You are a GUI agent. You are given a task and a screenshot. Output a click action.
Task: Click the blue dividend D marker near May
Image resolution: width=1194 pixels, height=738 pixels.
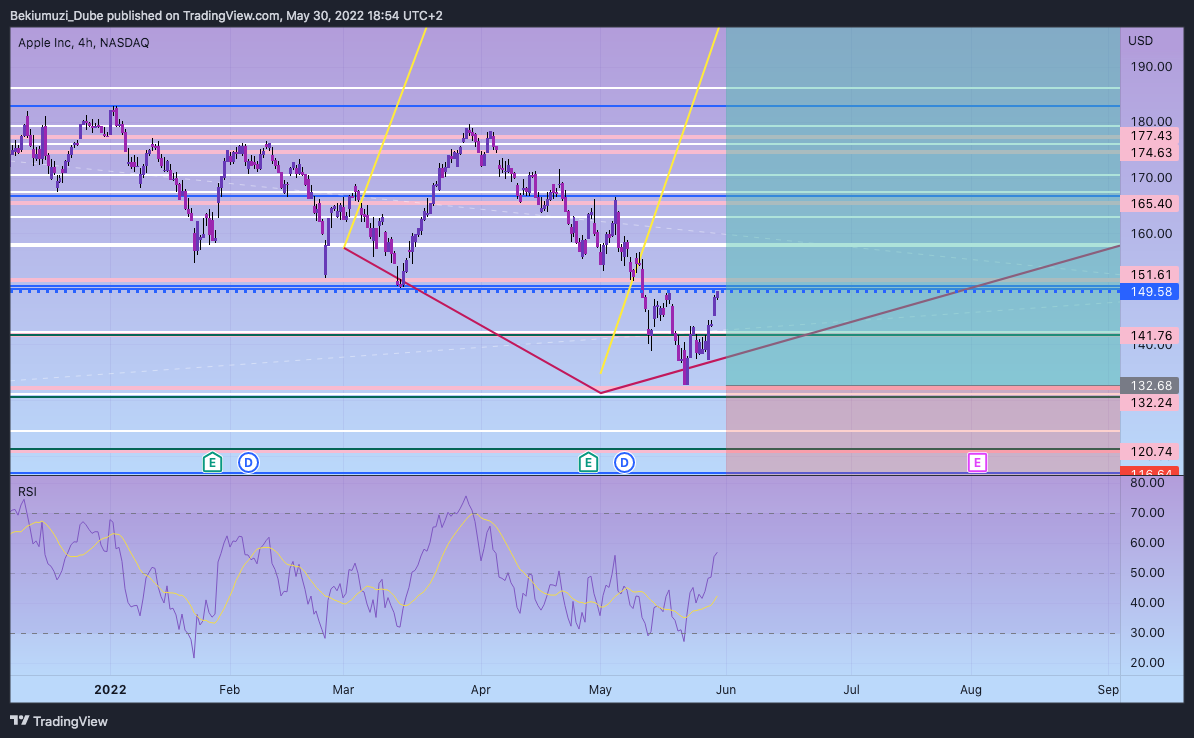tap(624, 462)
